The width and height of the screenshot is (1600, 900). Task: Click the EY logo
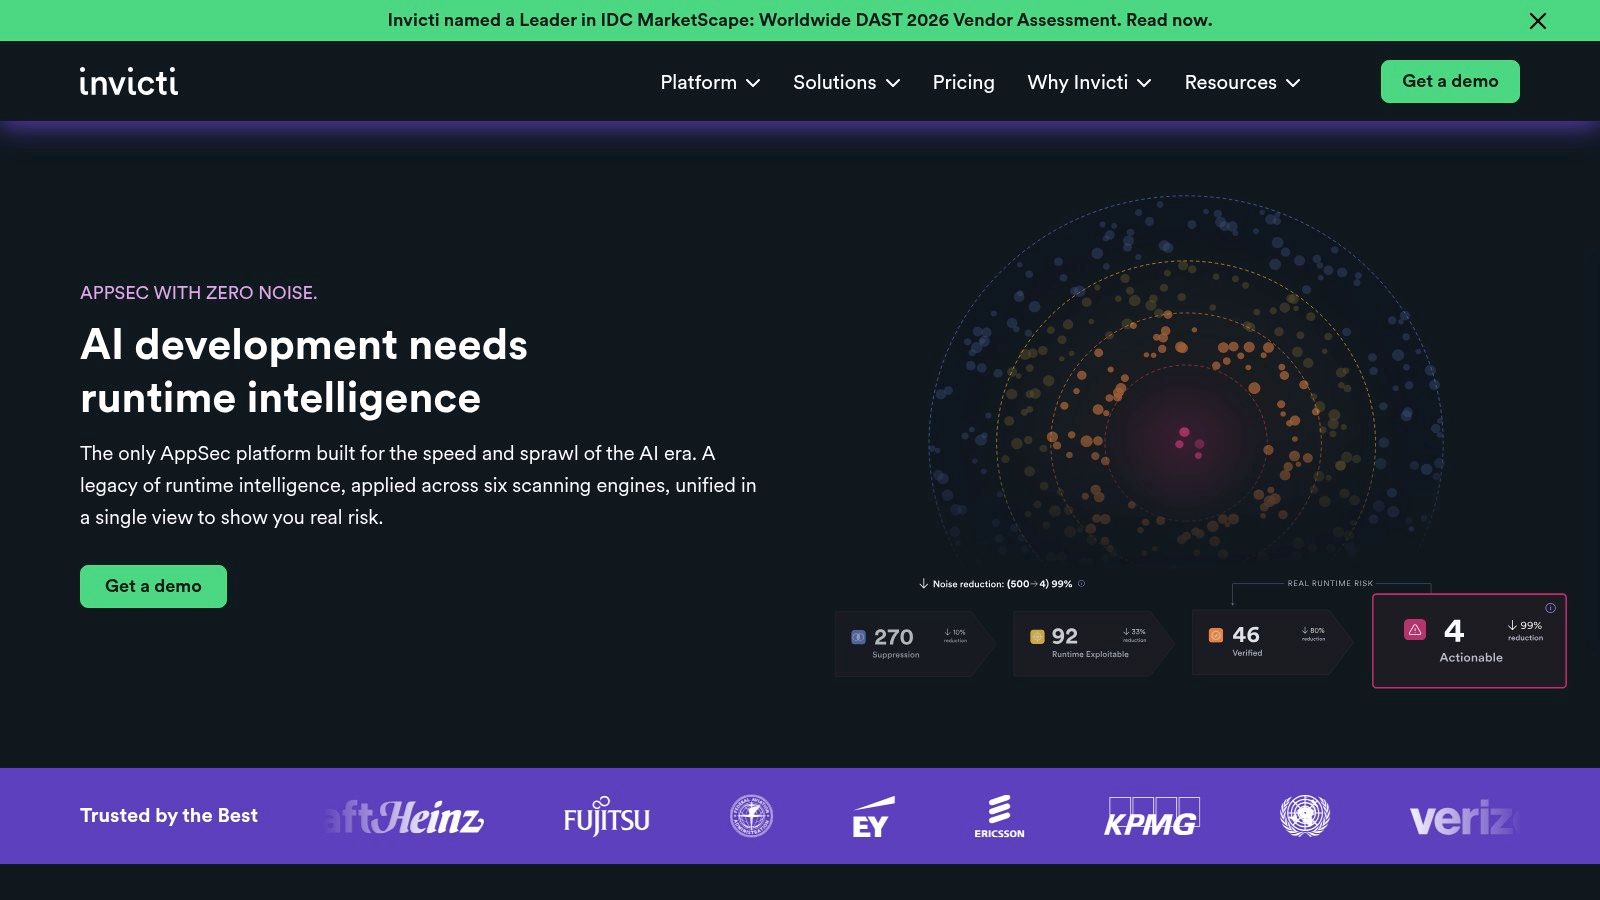(872, 817)
